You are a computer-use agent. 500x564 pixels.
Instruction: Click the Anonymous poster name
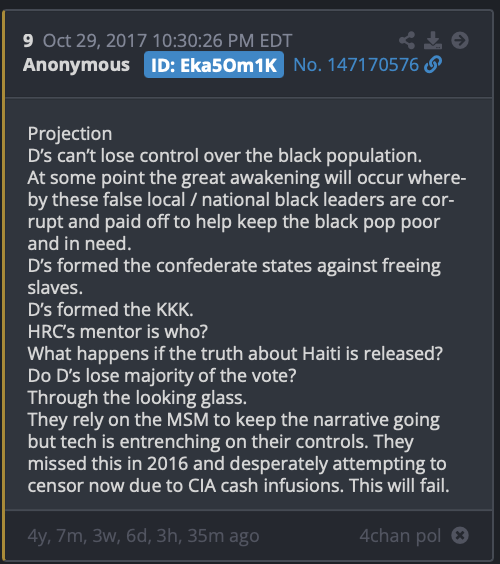coord(76,65)
